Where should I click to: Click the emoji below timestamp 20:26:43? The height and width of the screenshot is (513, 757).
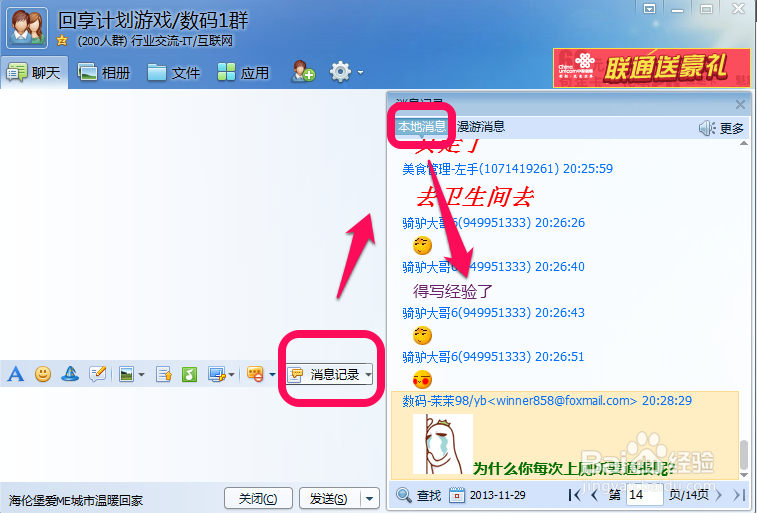422,335
